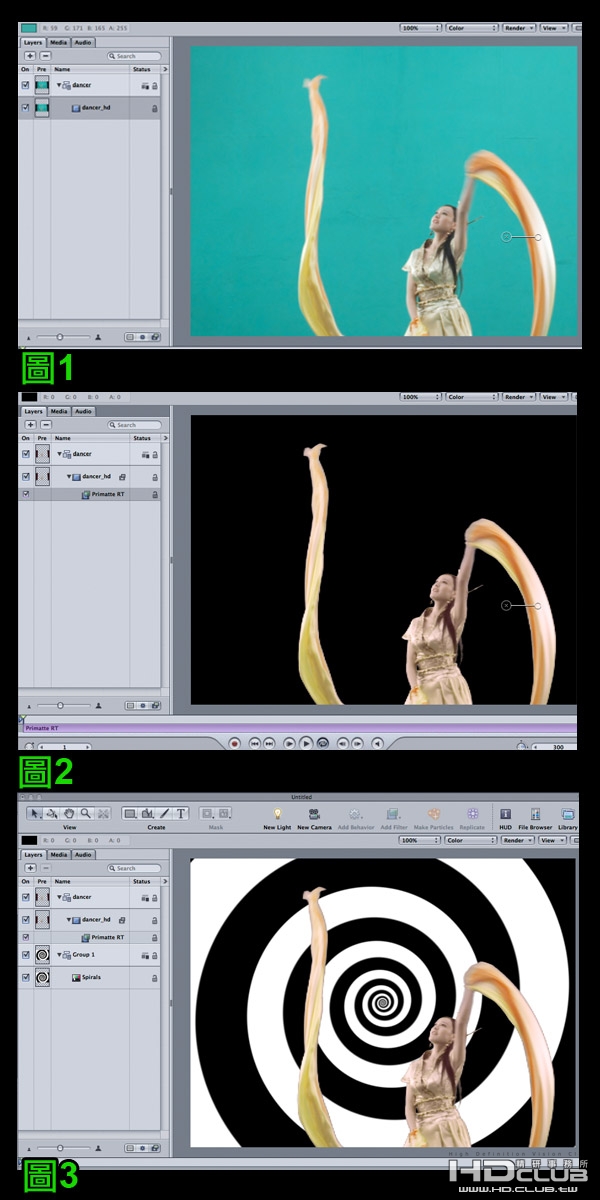Click add (+) layer button in green-screen window
The image size is (600, 1200).
(x=30, y=57)
